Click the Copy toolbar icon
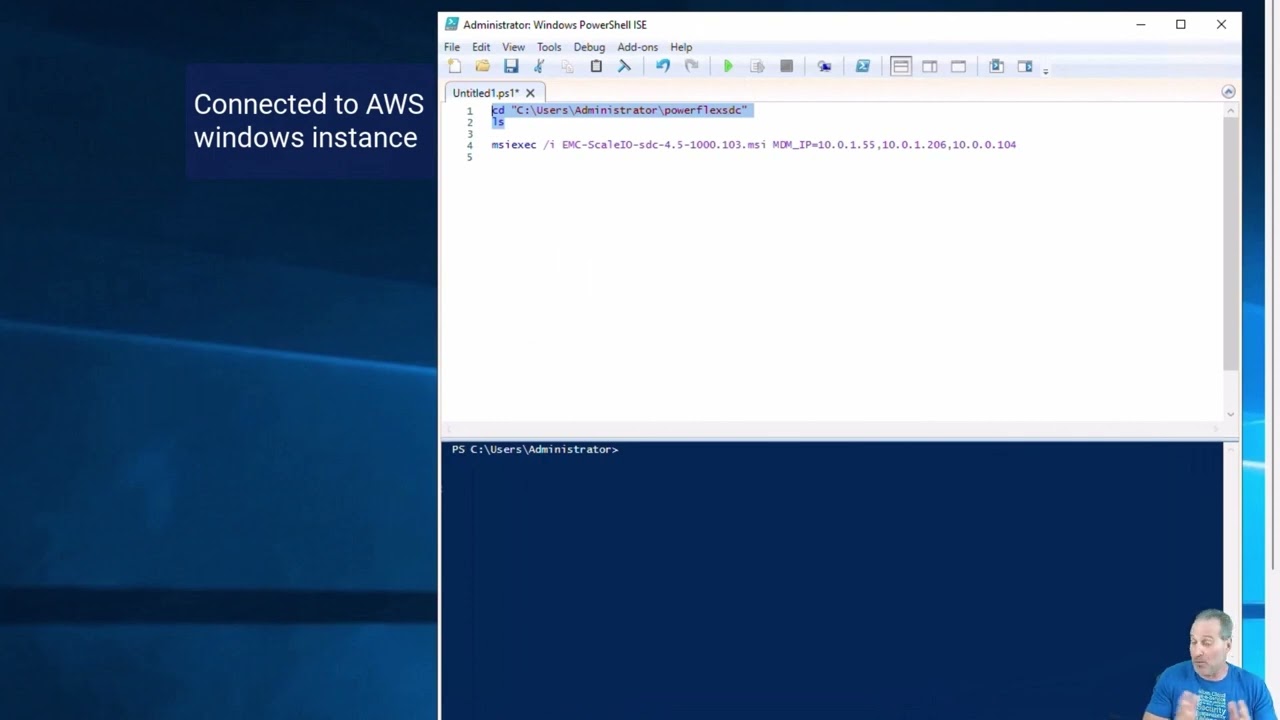1280x720 pixels. 567,66
